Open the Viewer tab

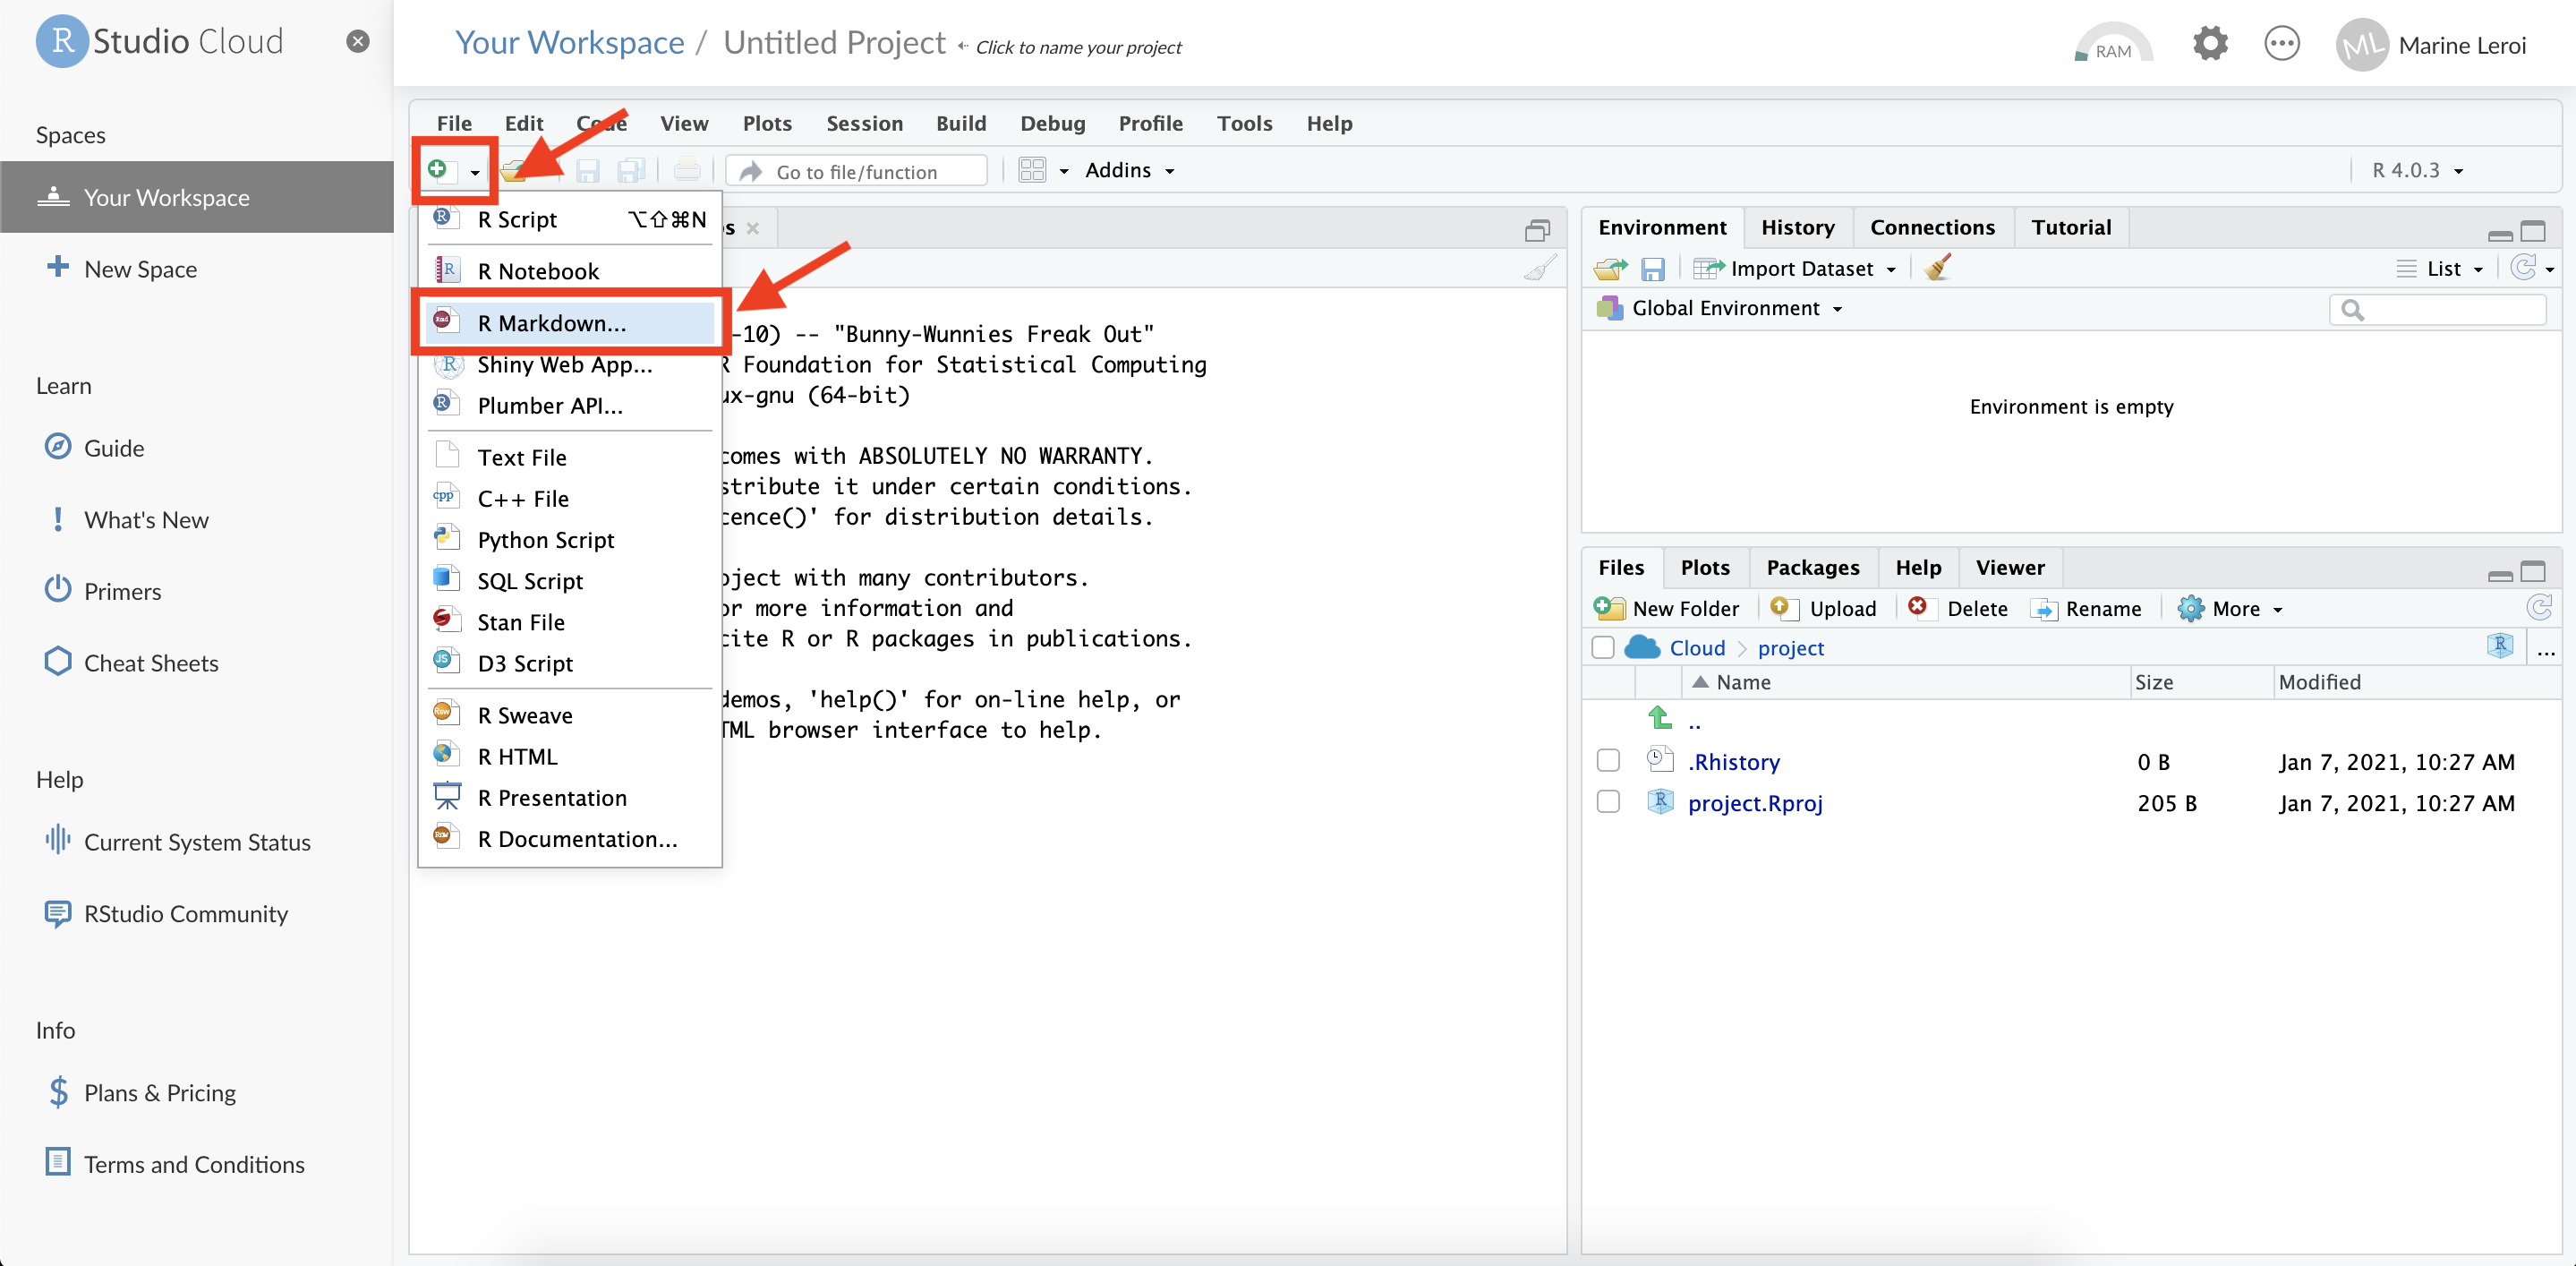2010,567
